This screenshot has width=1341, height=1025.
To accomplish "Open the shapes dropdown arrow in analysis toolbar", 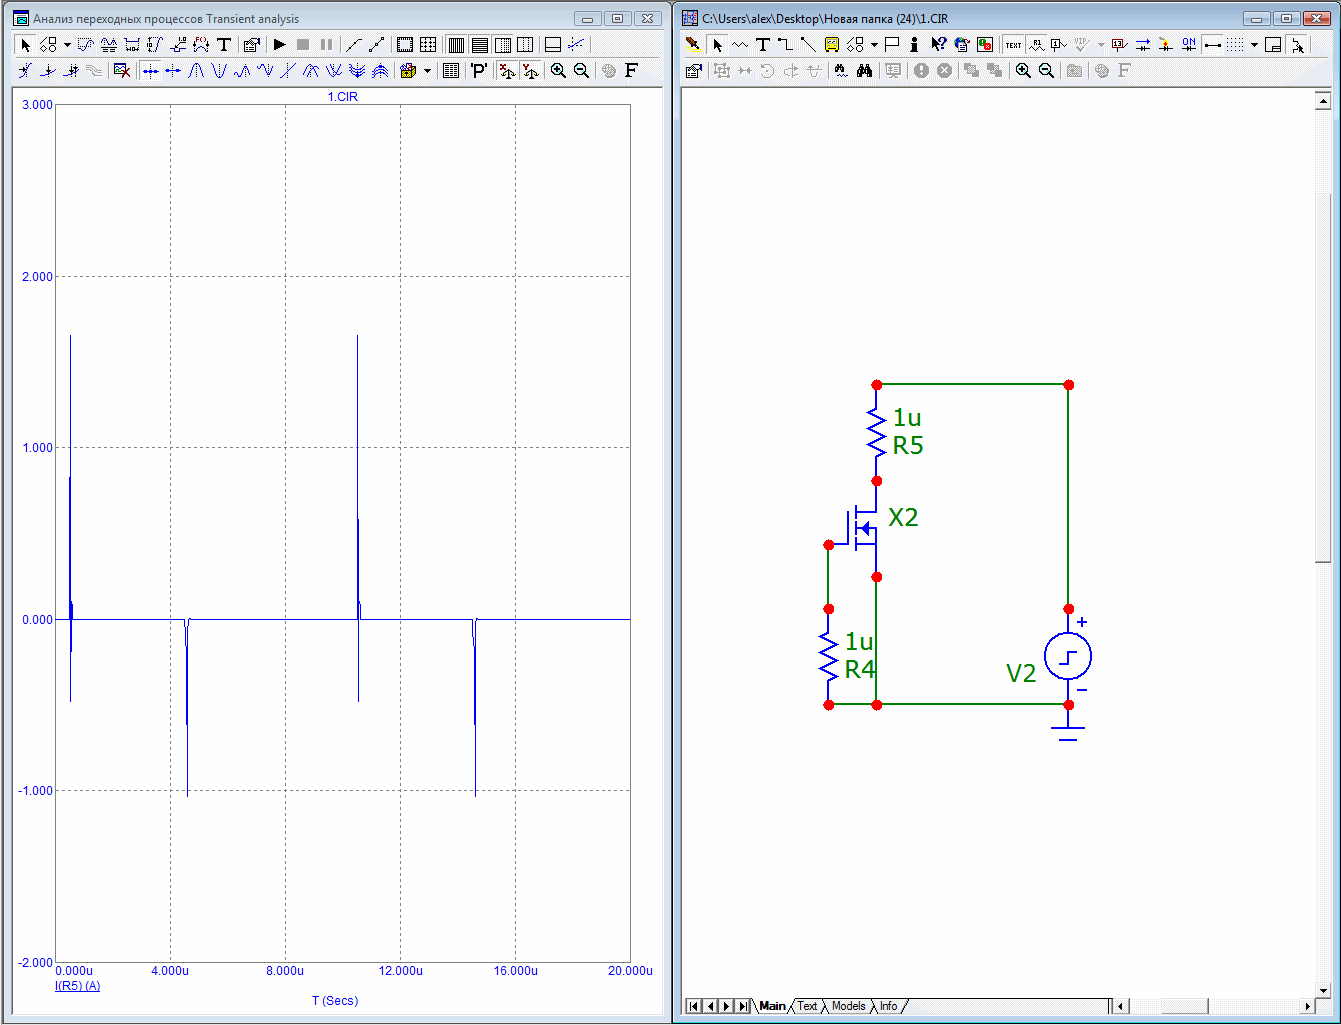I will 67,45.
